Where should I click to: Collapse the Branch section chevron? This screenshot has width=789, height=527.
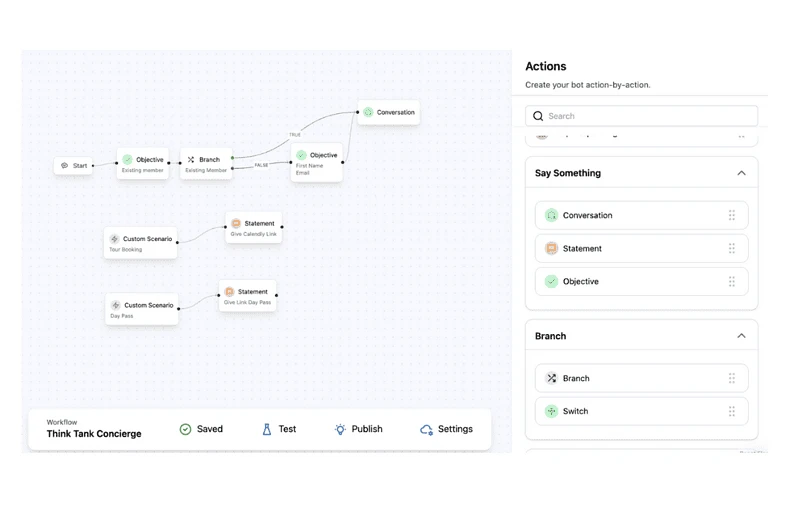[x=741, y=336]
